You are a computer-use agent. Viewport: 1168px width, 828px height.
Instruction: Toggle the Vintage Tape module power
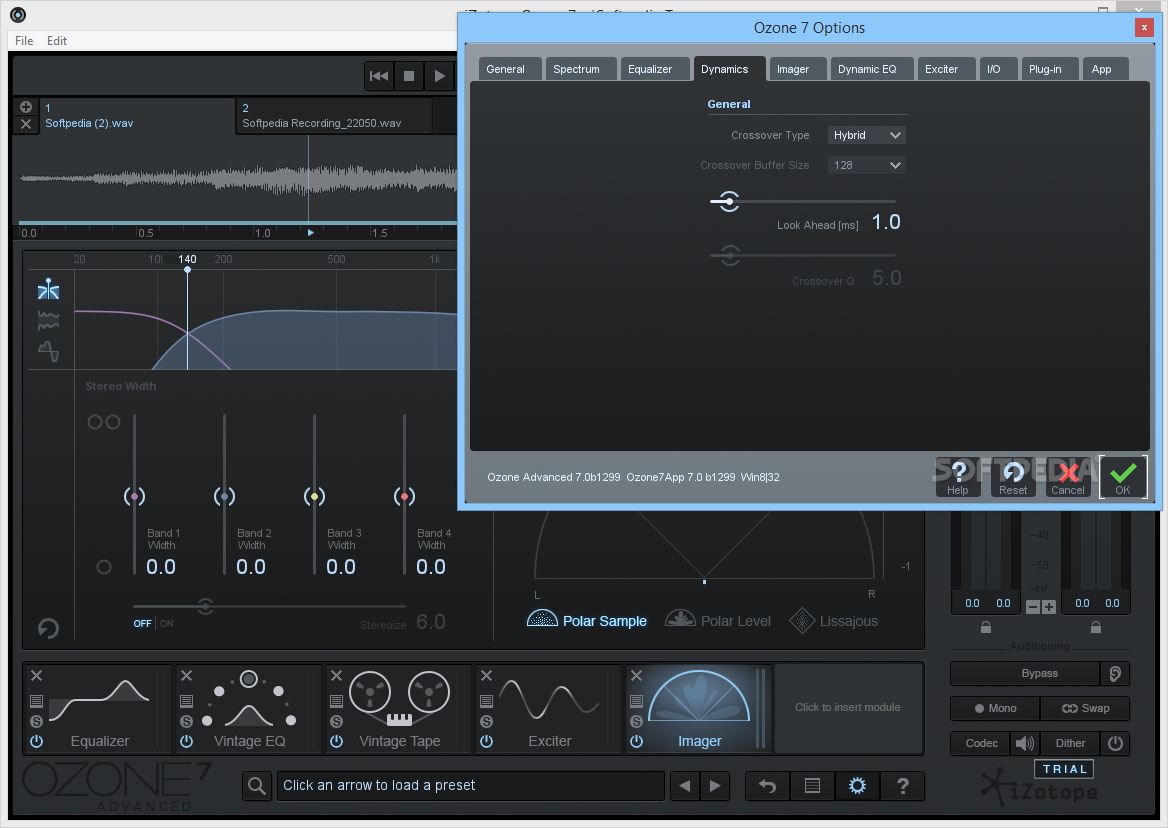[x=337, y=741]
